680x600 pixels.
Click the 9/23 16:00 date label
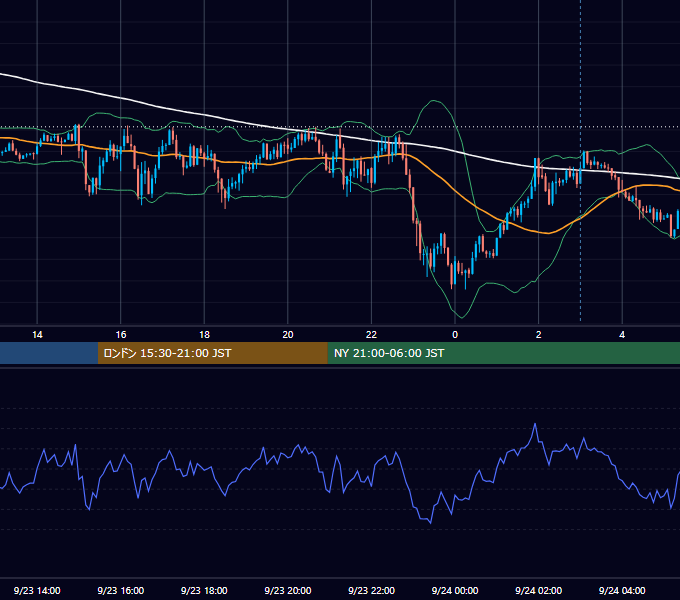(x=121, y=590)
